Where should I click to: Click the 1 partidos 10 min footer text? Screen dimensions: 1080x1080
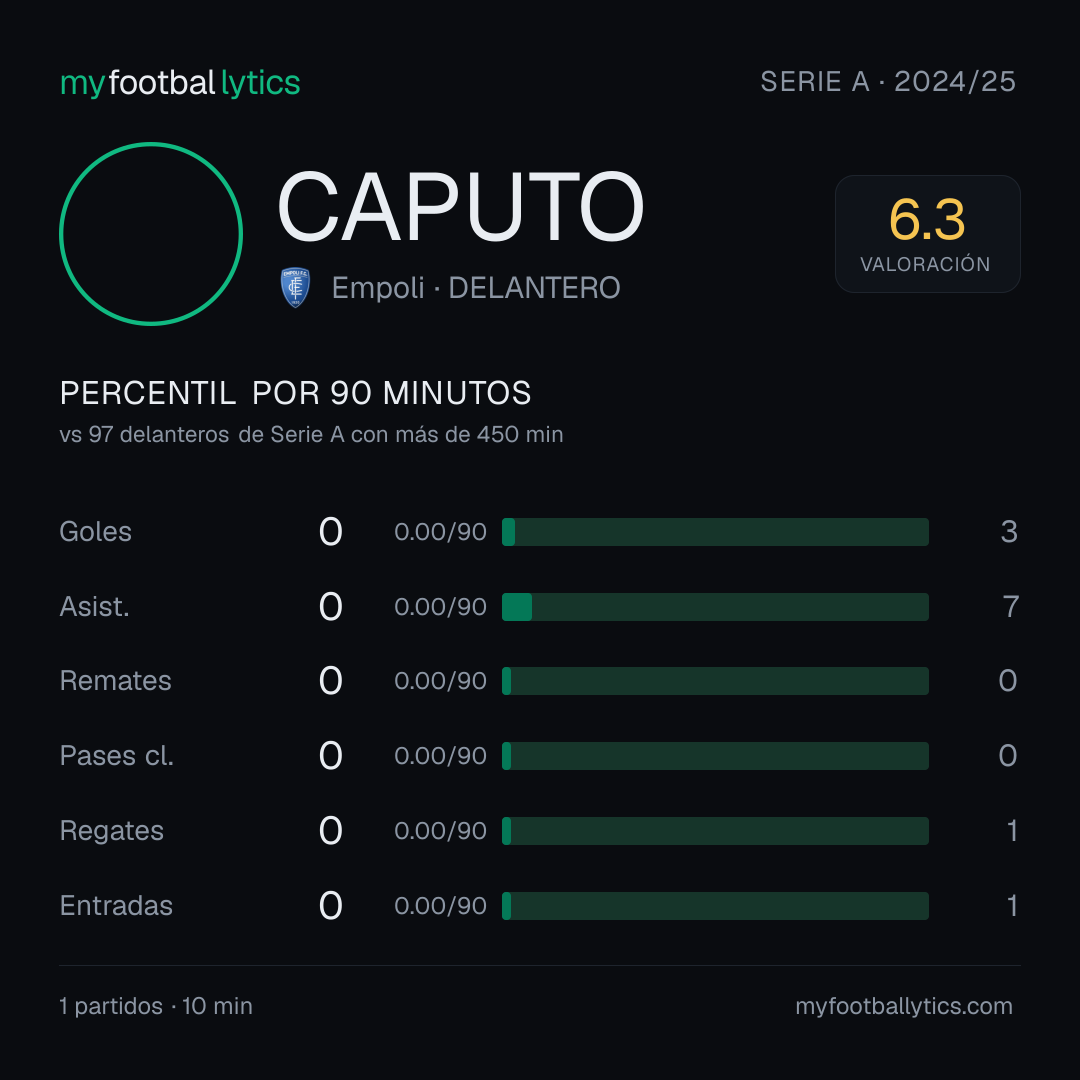coord(156,1006)
